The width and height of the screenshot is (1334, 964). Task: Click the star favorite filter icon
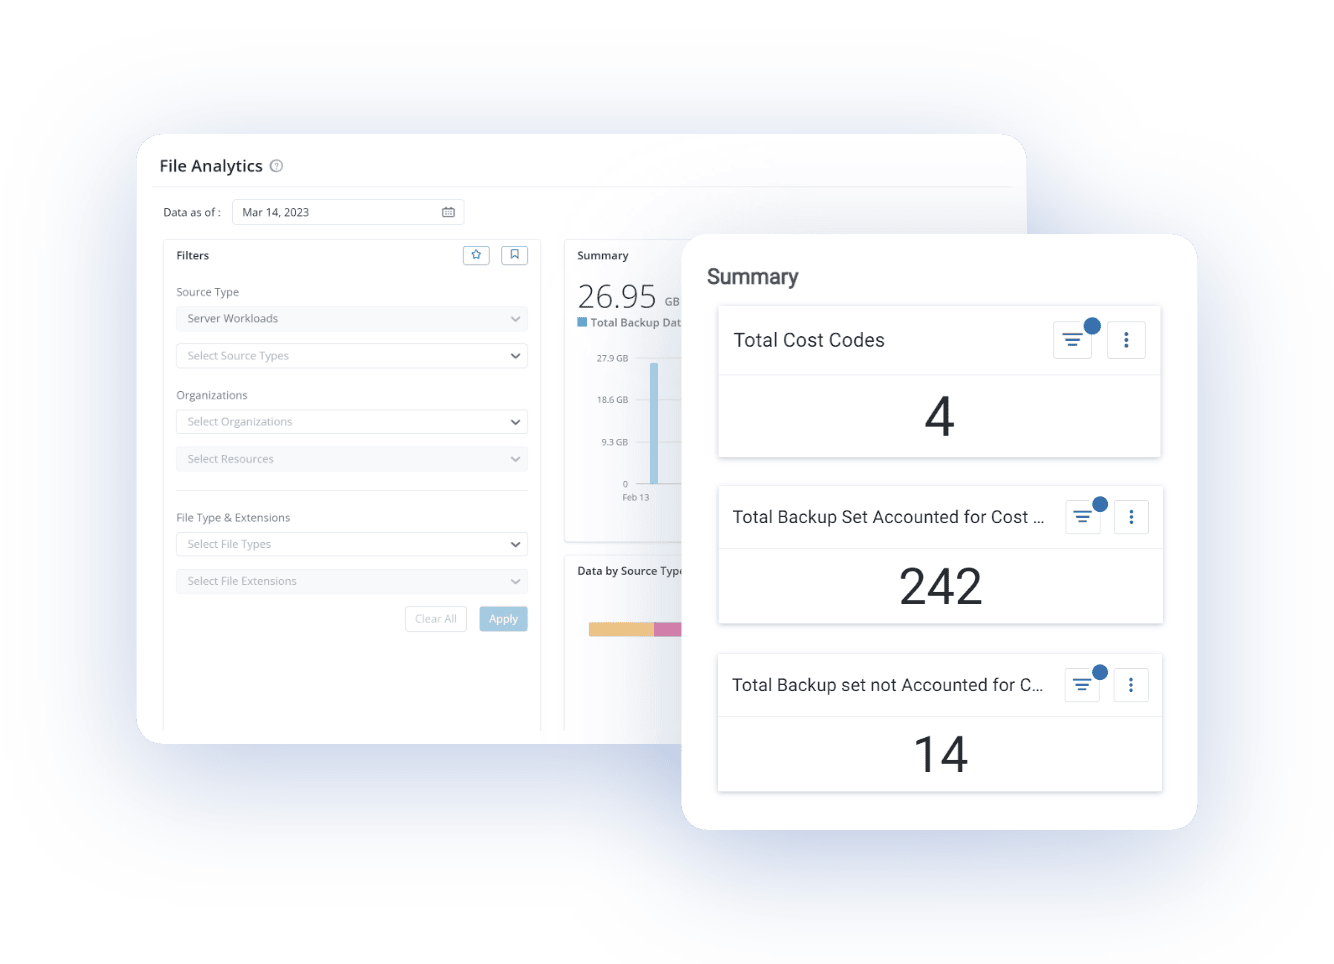[x=476, y=255]
